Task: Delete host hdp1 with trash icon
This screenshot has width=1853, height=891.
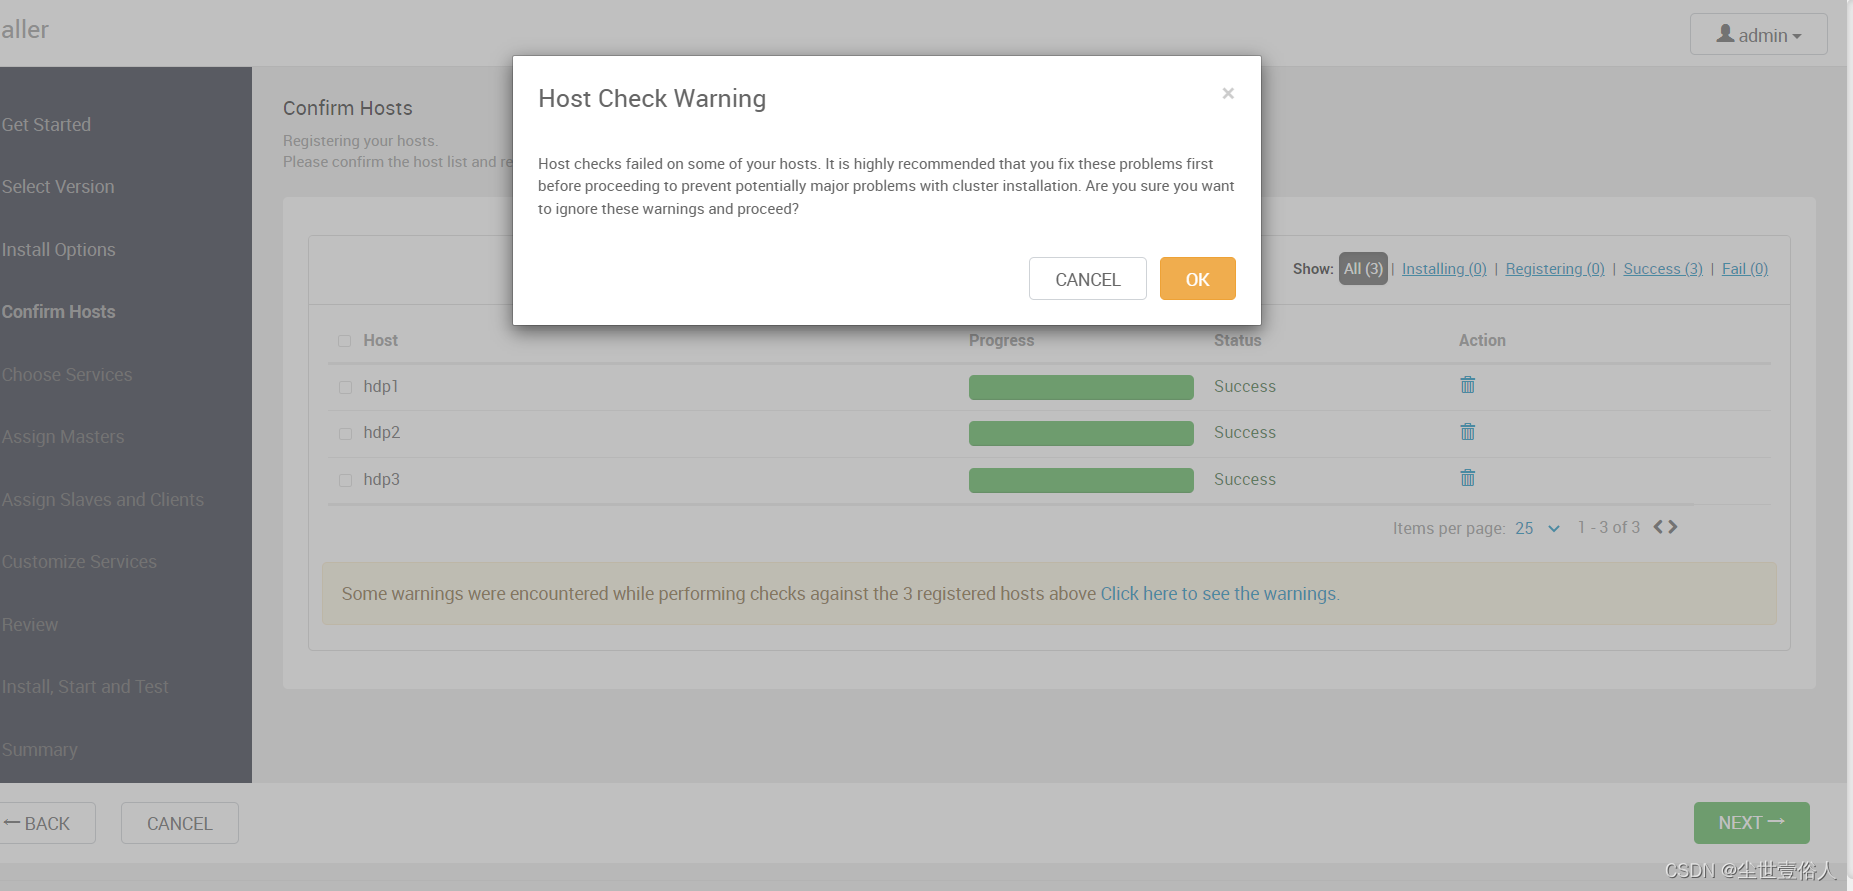Action: (1467, 385)
